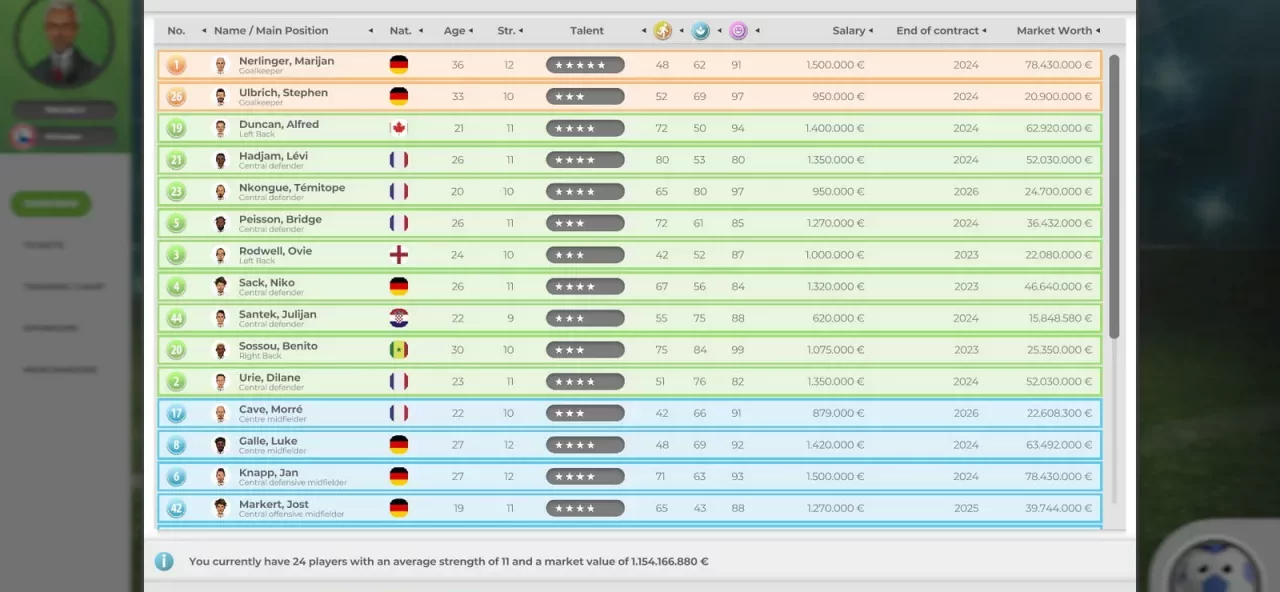Open the player Knapp, Jan
Screen dimensions: 1280x592
click(269, 473)
